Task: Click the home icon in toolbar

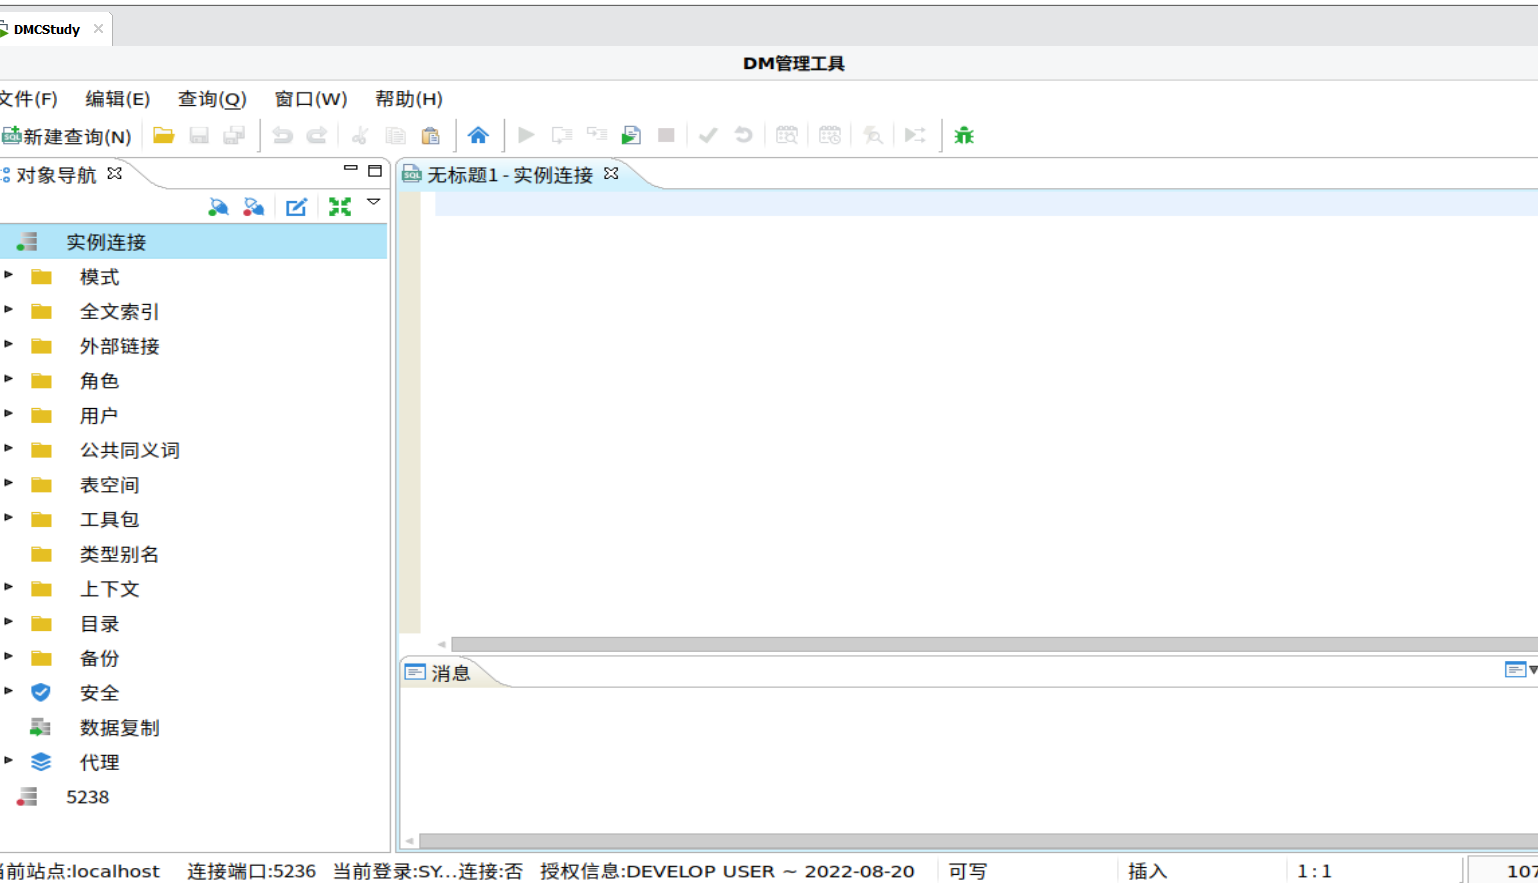Action: pyautogui.click(x=479, y=134)
